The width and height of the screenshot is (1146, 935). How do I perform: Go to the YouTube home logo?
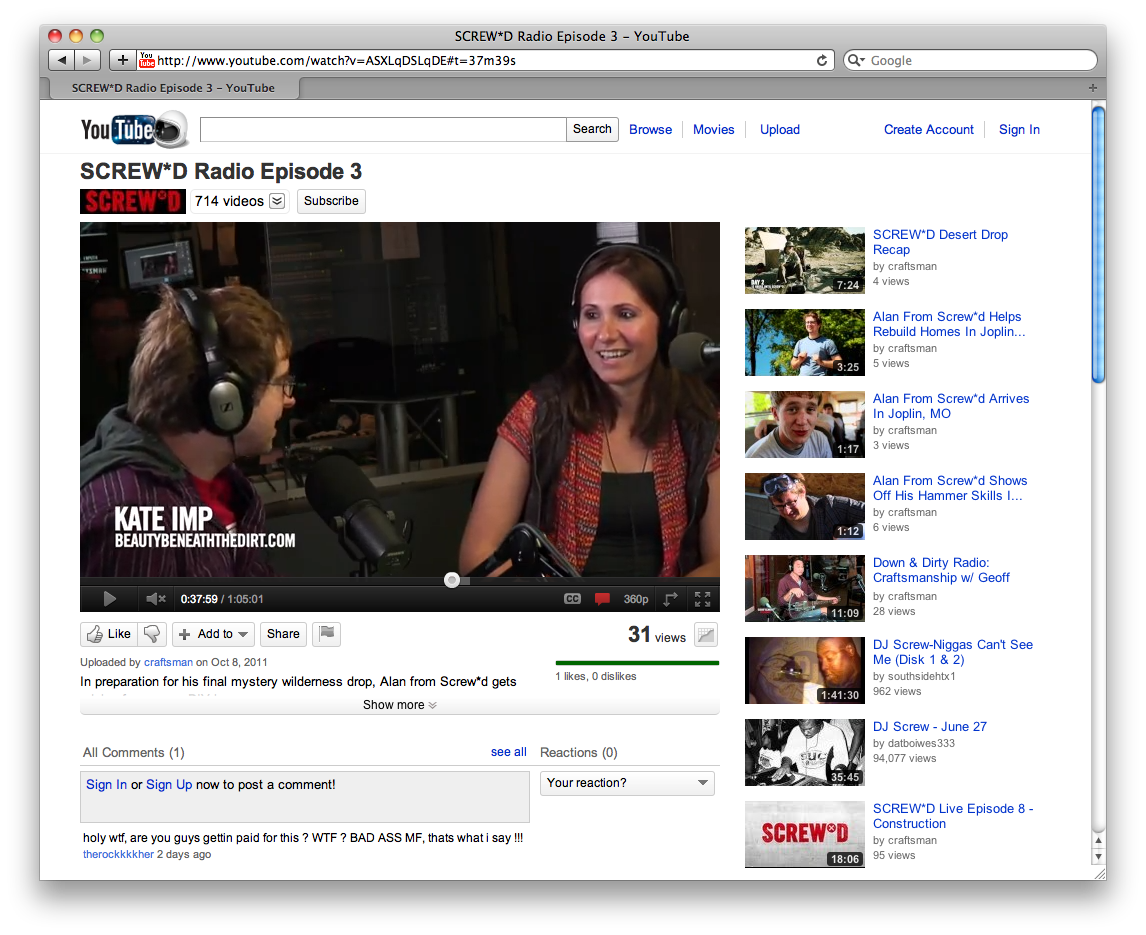(x=134, y=129)
